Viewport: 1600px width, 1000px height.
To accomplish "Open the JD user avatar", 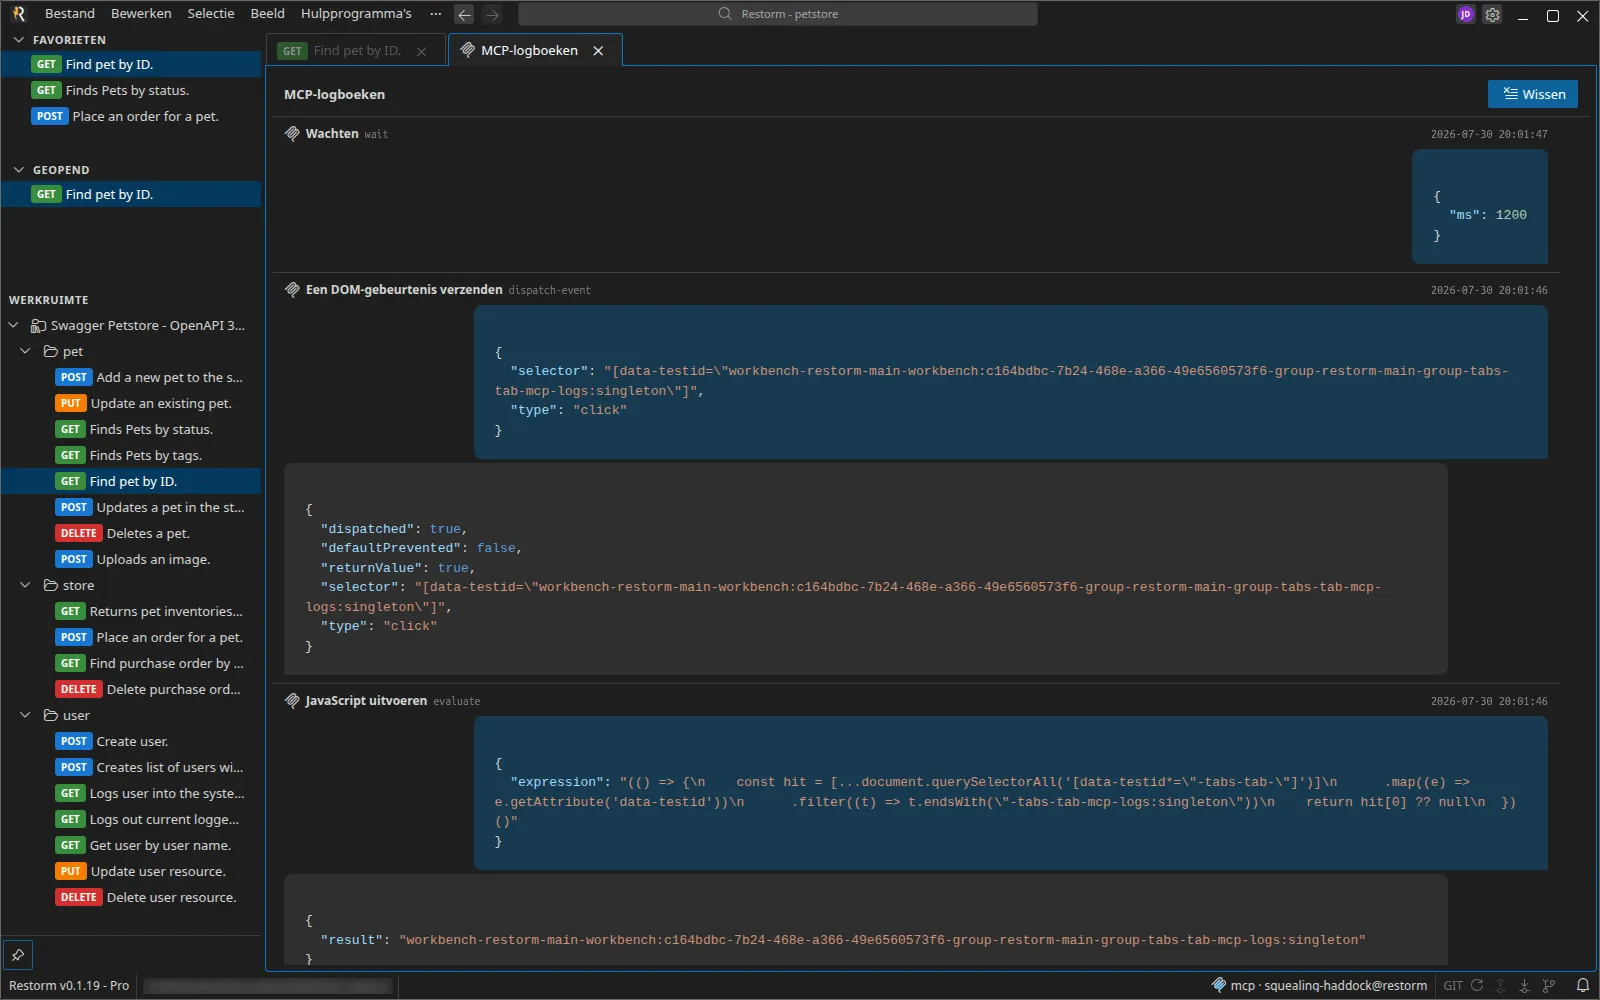I will click(1465, 15).
